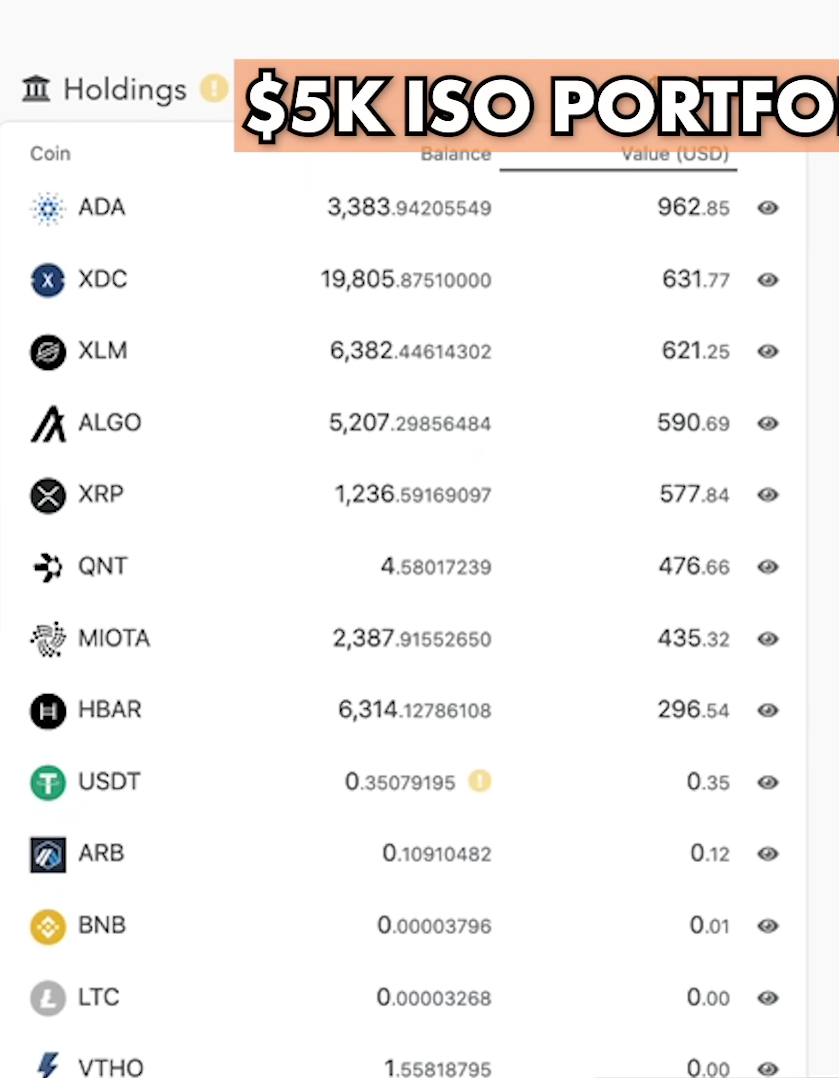Click the ADA Cardano coin icon
Image resolution: width=839 pixels, height=1078 pixels.
point(47,208)
